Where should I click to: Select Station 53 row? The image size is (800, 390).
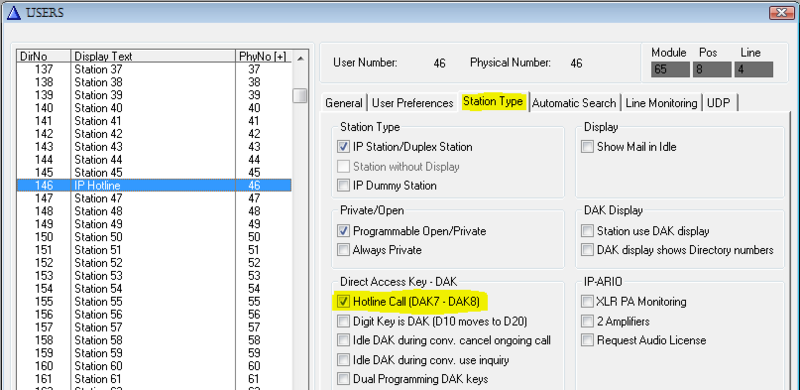154,276
